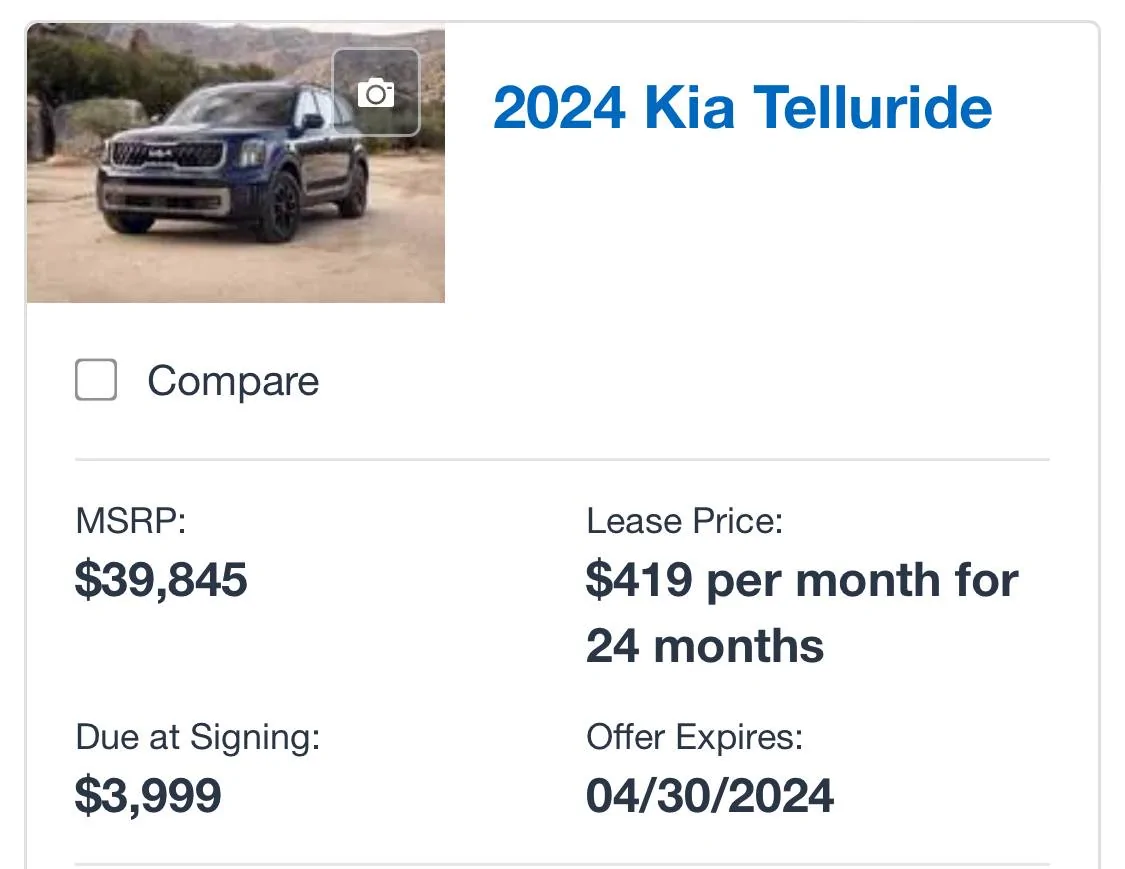Image resolution: width=1125 pixels, height=869 pixels.
Task: Tick the Compare checkbox
Action: pyautogui.click(x=96, y=380)
